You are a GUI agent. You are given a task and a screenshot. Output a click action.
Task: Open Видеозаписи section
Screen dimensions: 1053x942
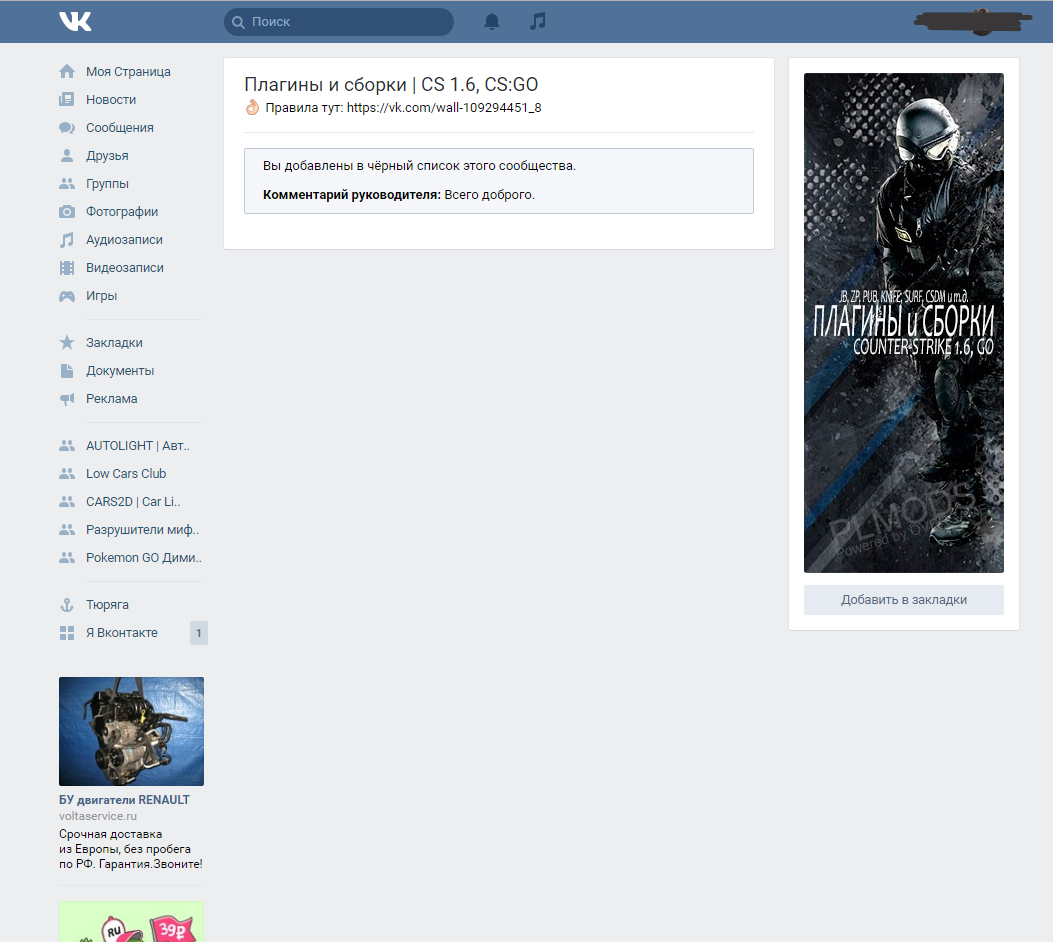pos(125,268)
